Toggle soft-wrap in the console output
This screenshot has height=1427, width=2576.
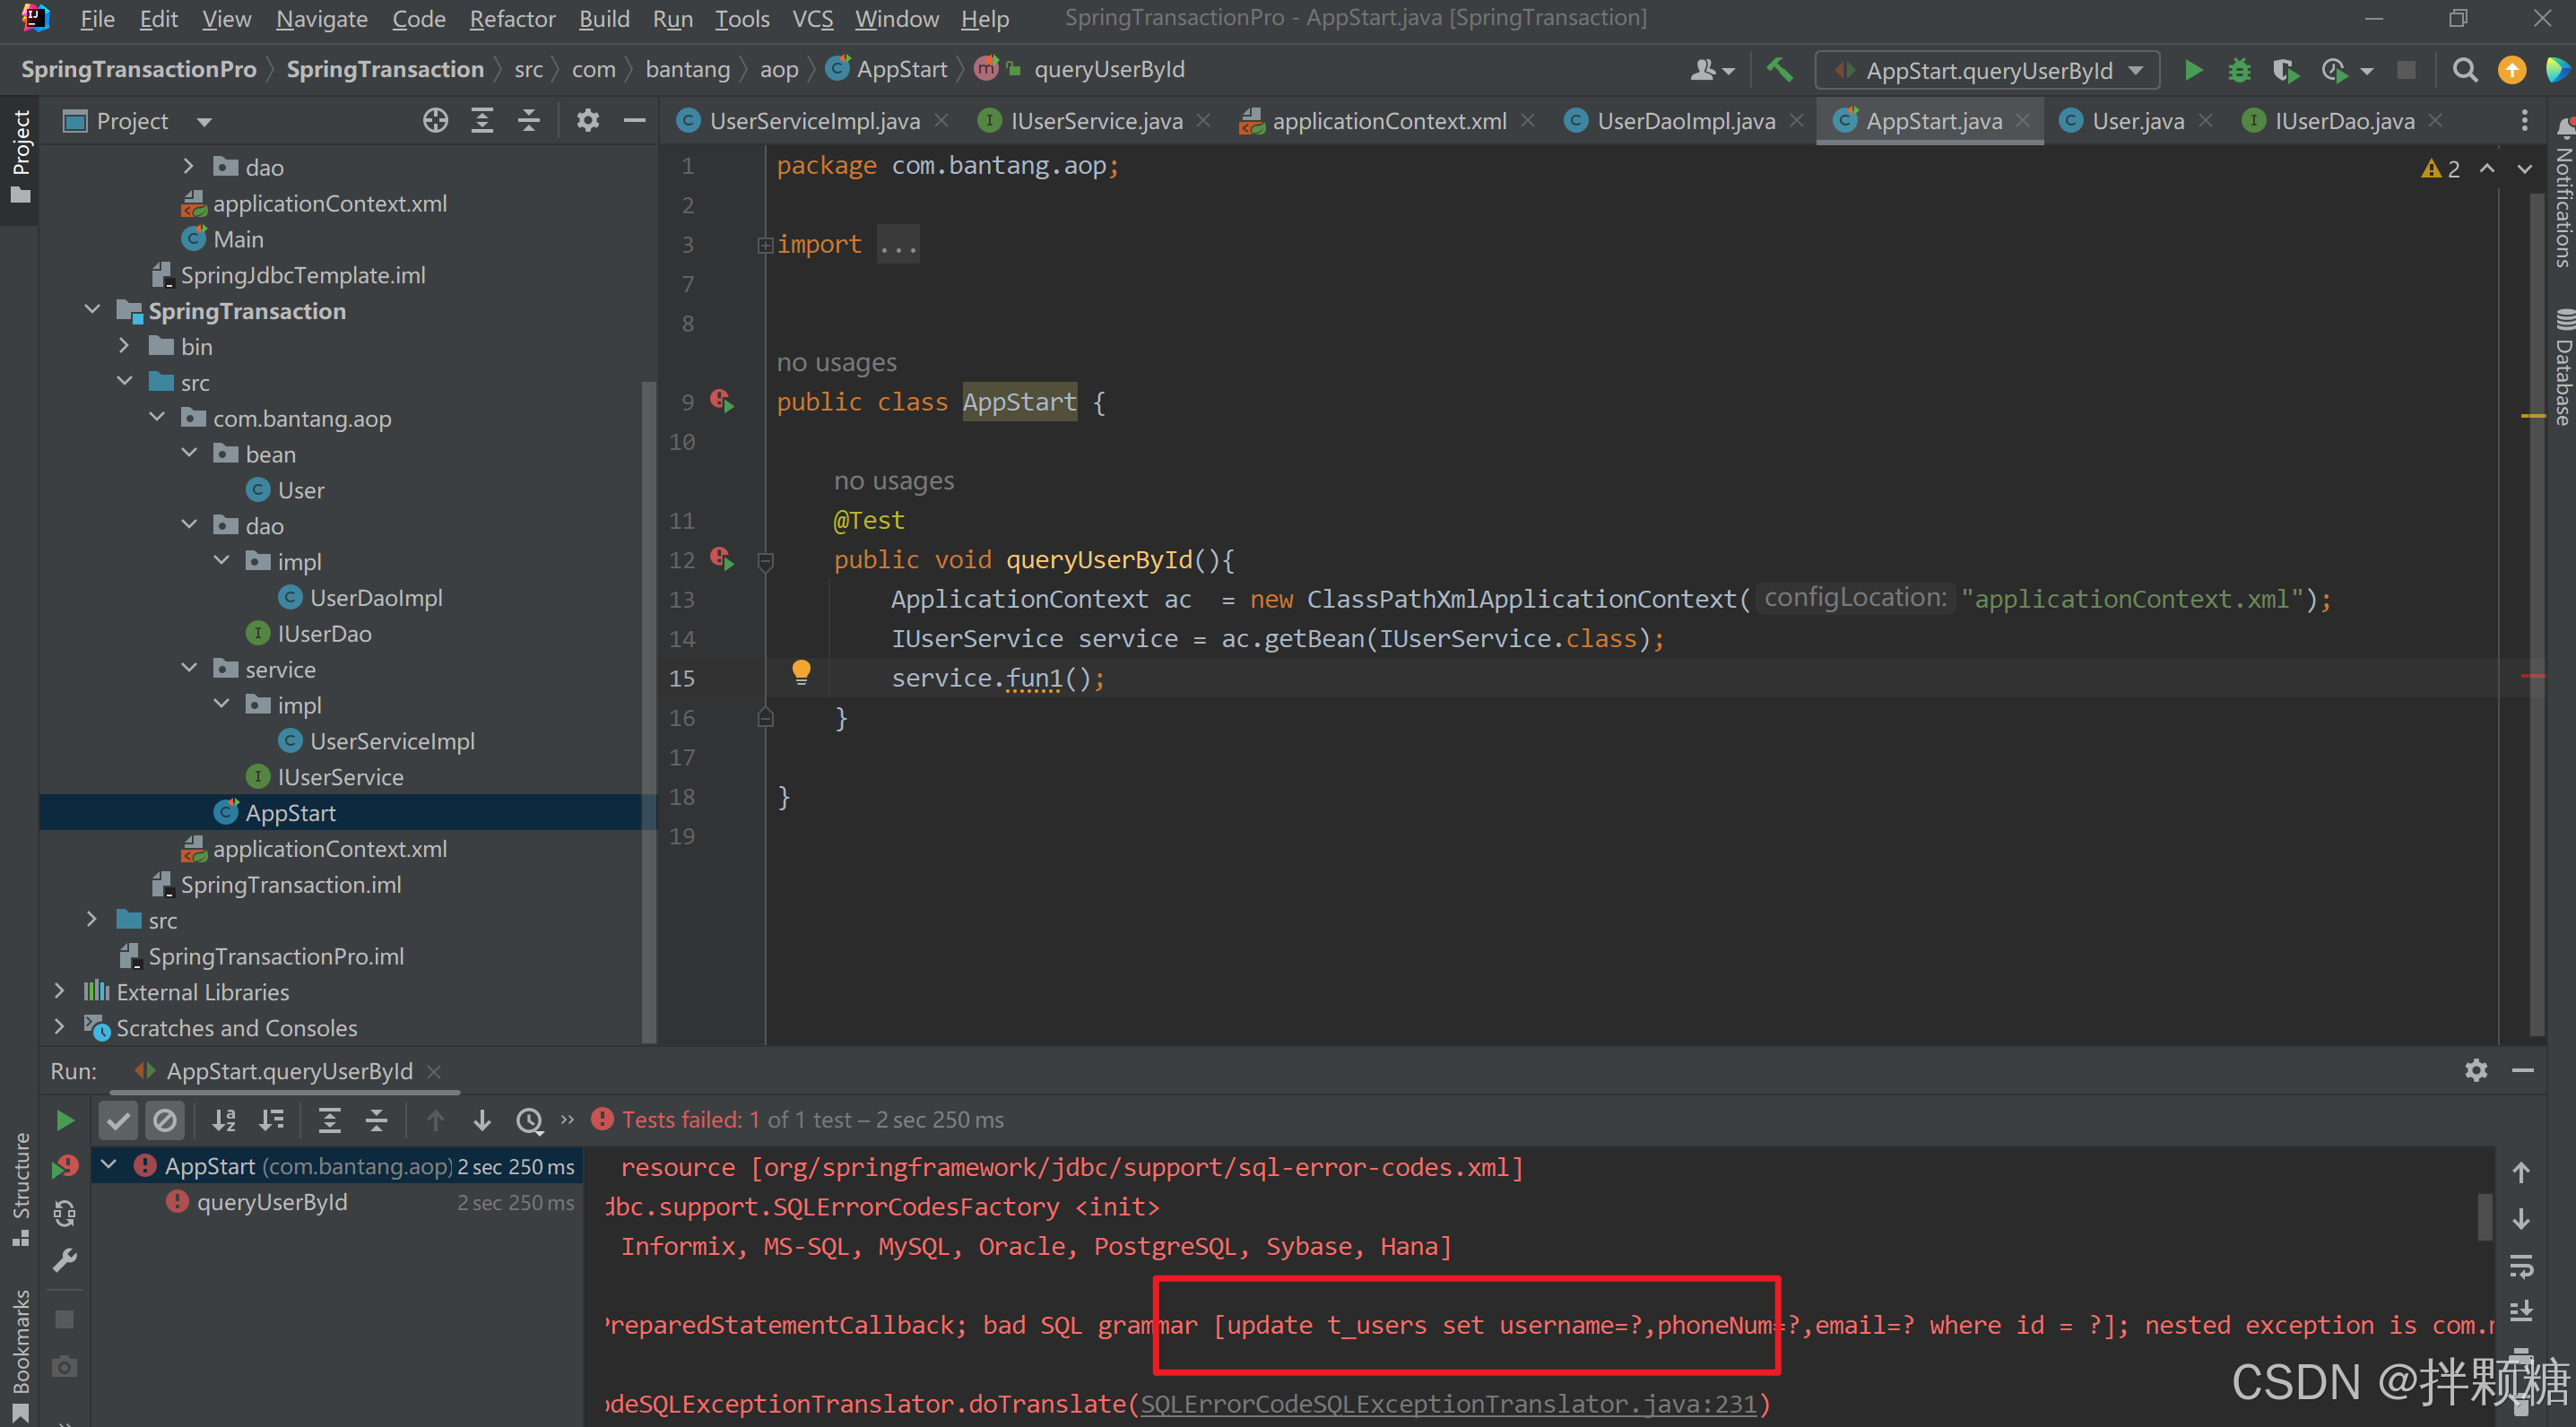[x=2521, y=1266]
